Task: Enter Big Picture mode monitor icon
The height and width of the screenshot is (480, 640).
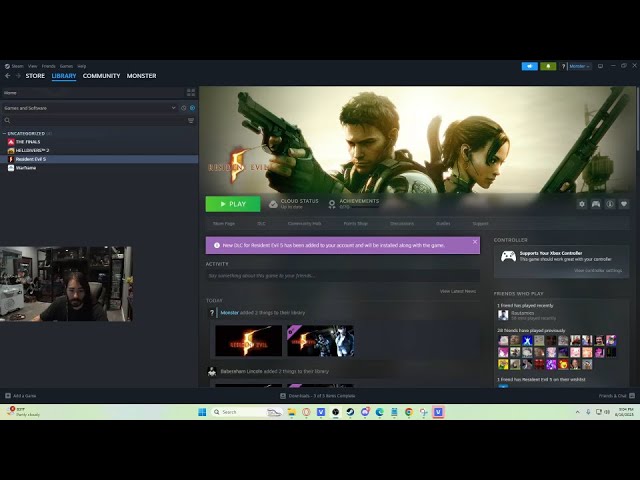Action: 600,66
